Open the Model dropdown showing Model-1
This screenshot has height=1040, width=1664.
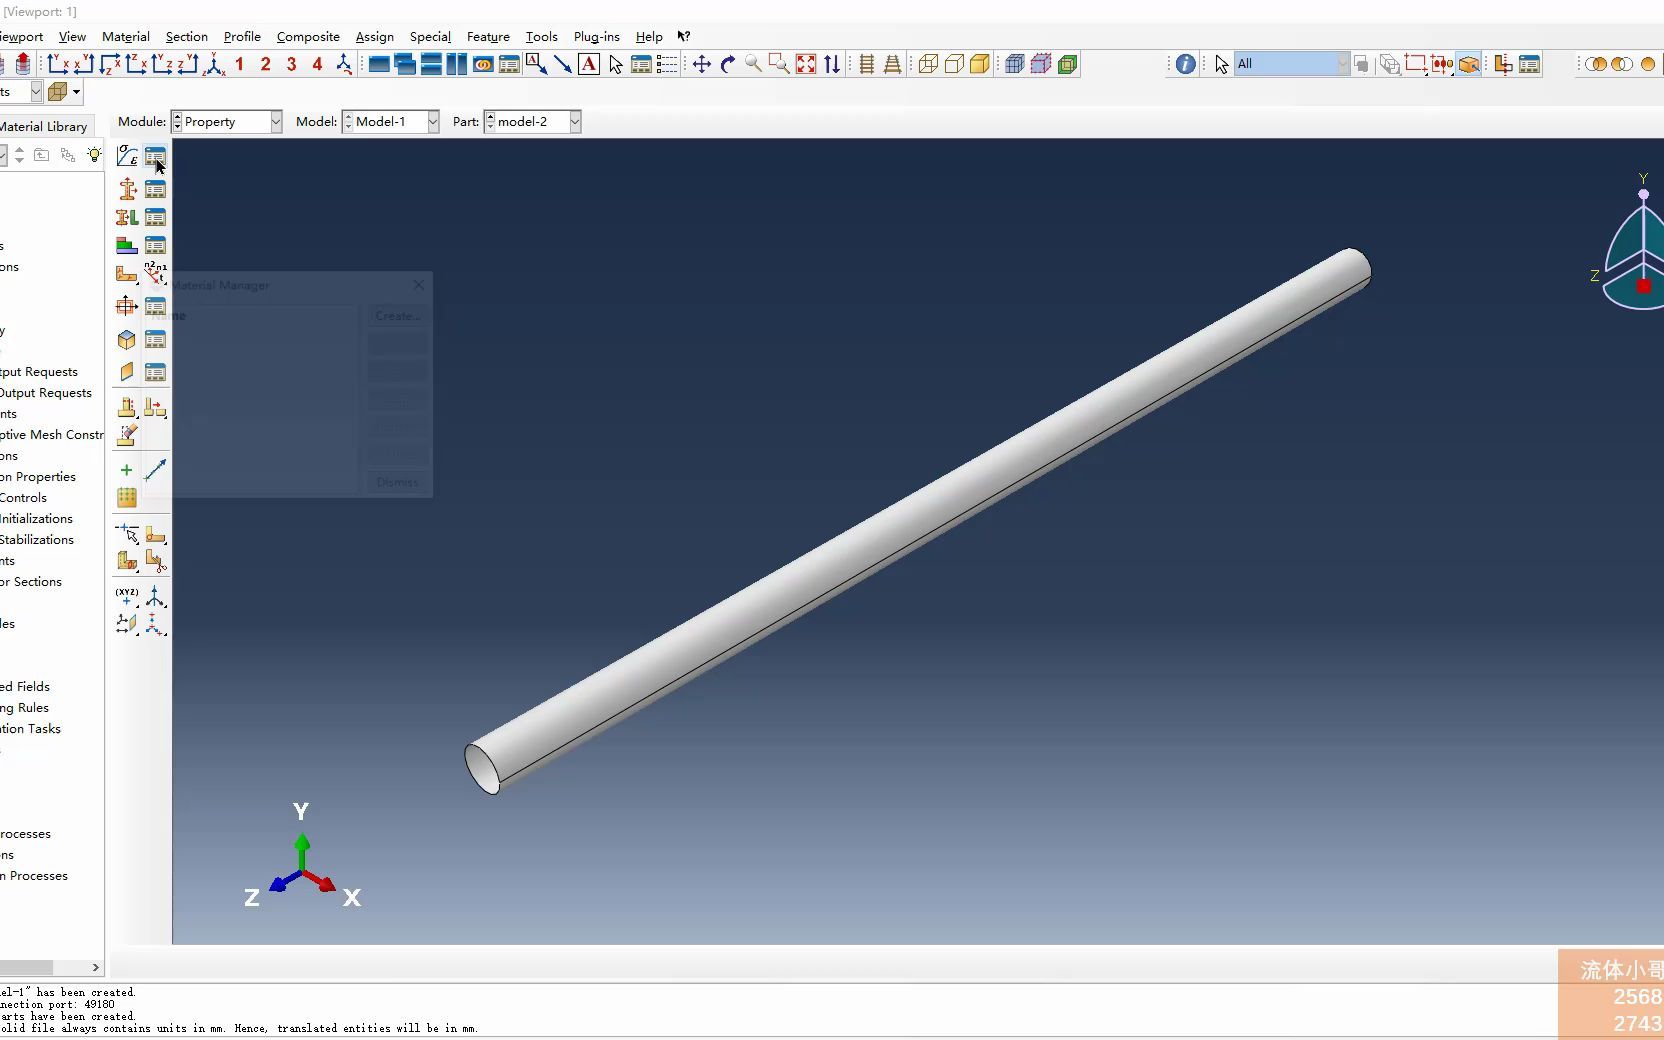point(431,121)
